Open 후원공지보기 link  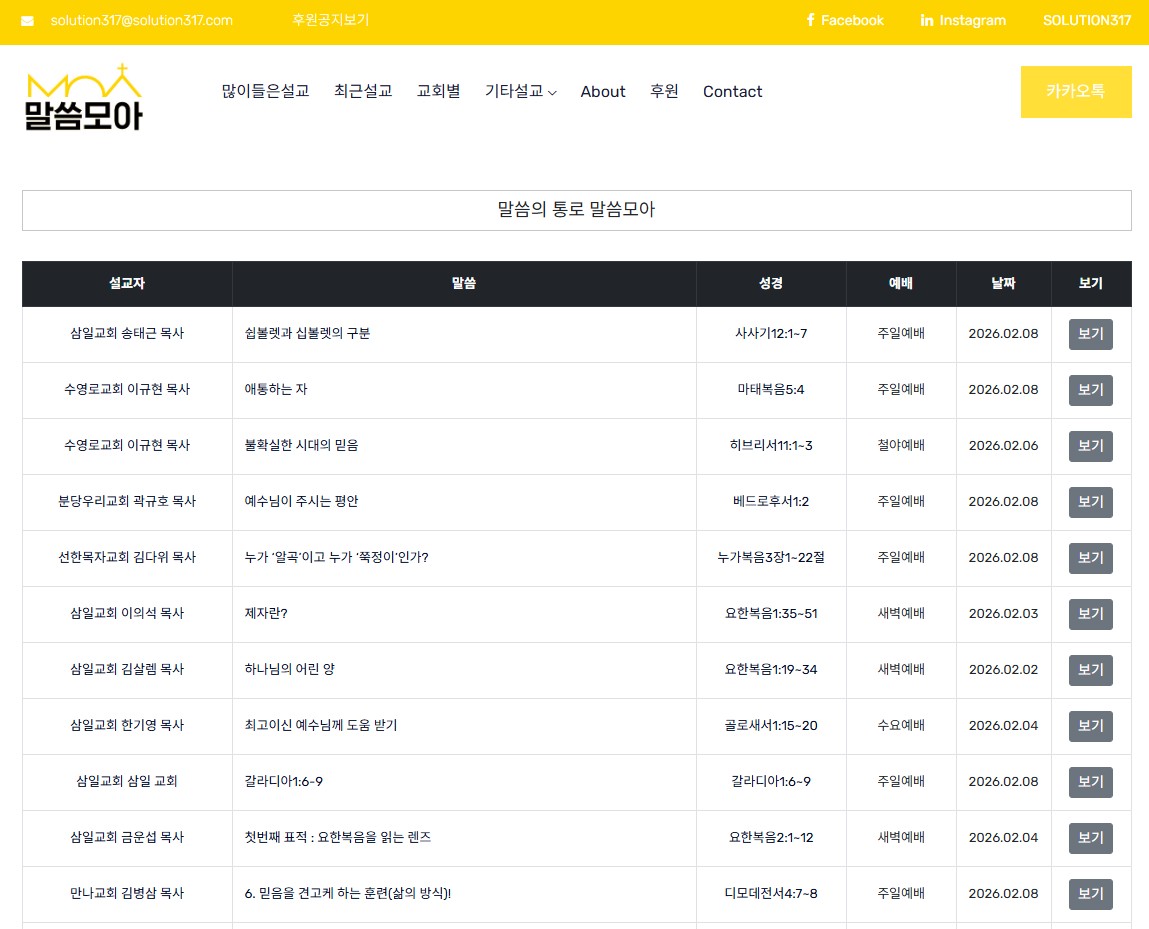330,21
